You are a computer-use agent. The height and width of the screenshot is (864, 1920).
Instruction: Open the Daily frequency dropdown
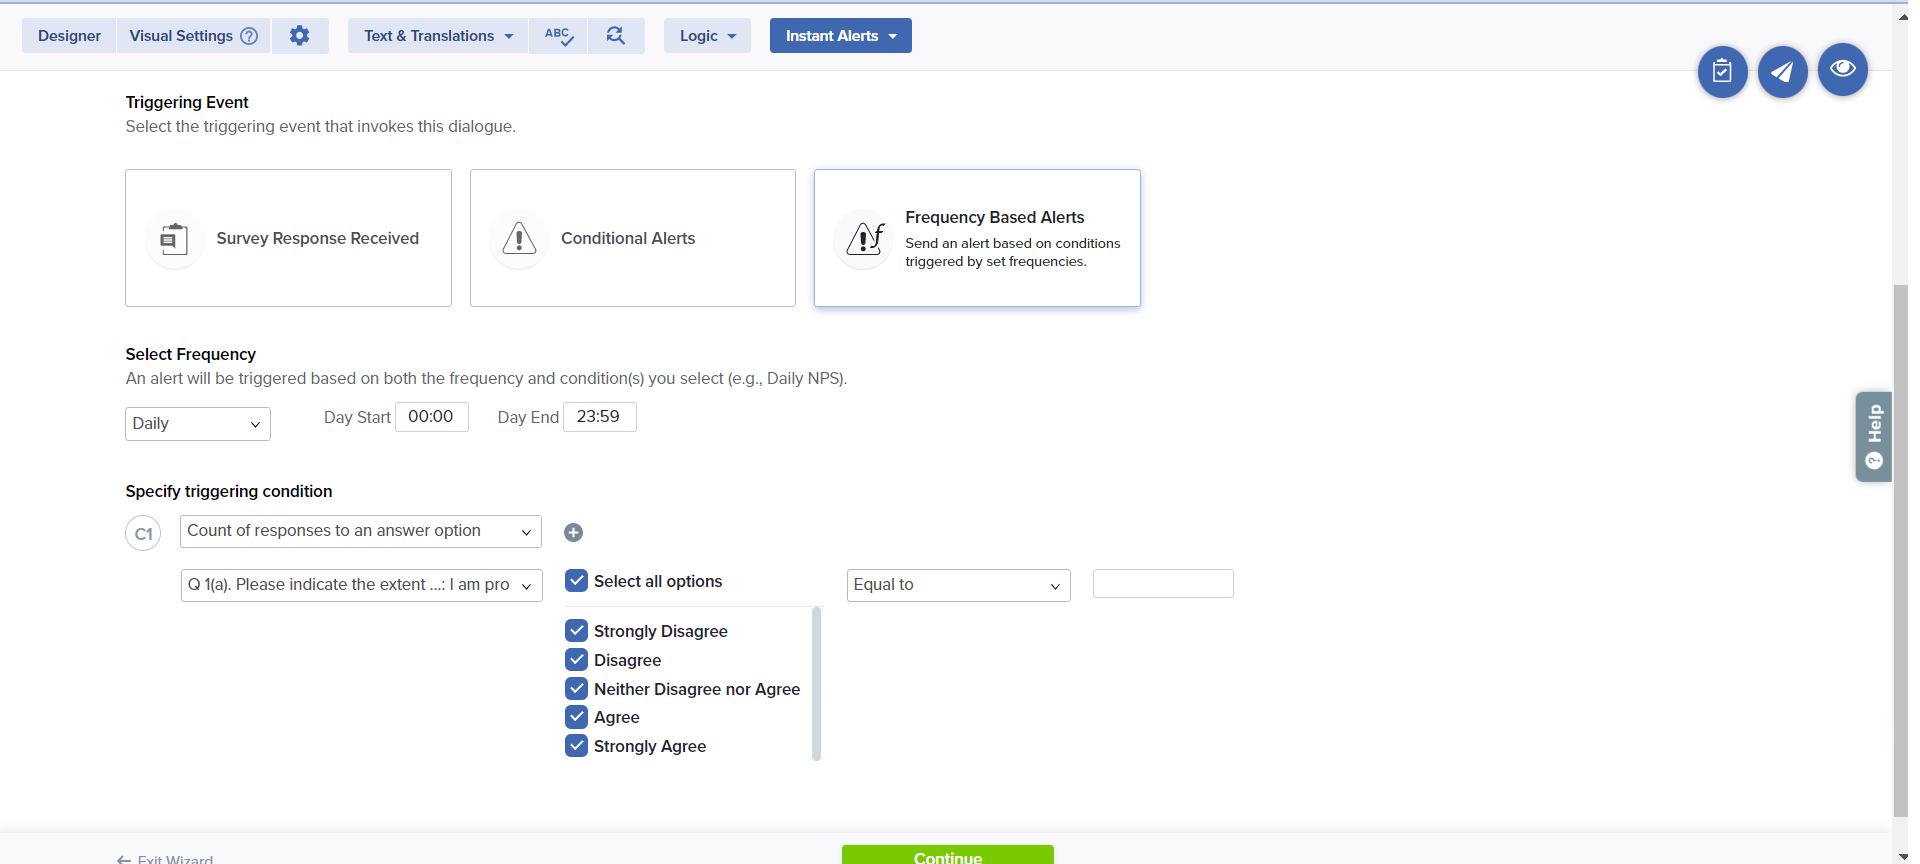click(x=197, y=424)
